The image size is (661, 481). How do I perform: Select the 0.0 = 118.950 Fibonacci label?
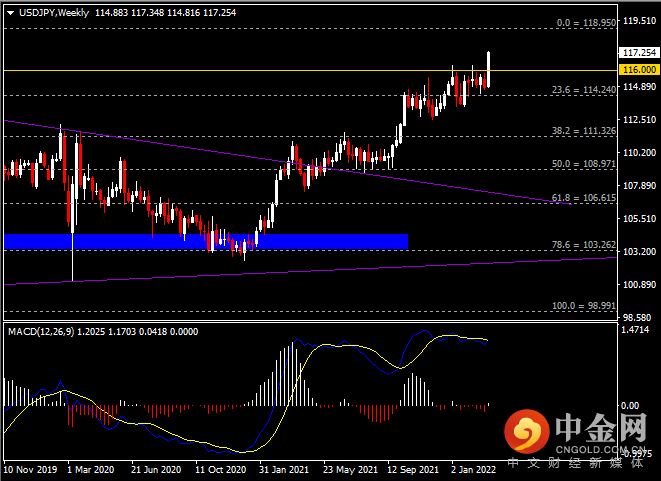coord(586,23)
